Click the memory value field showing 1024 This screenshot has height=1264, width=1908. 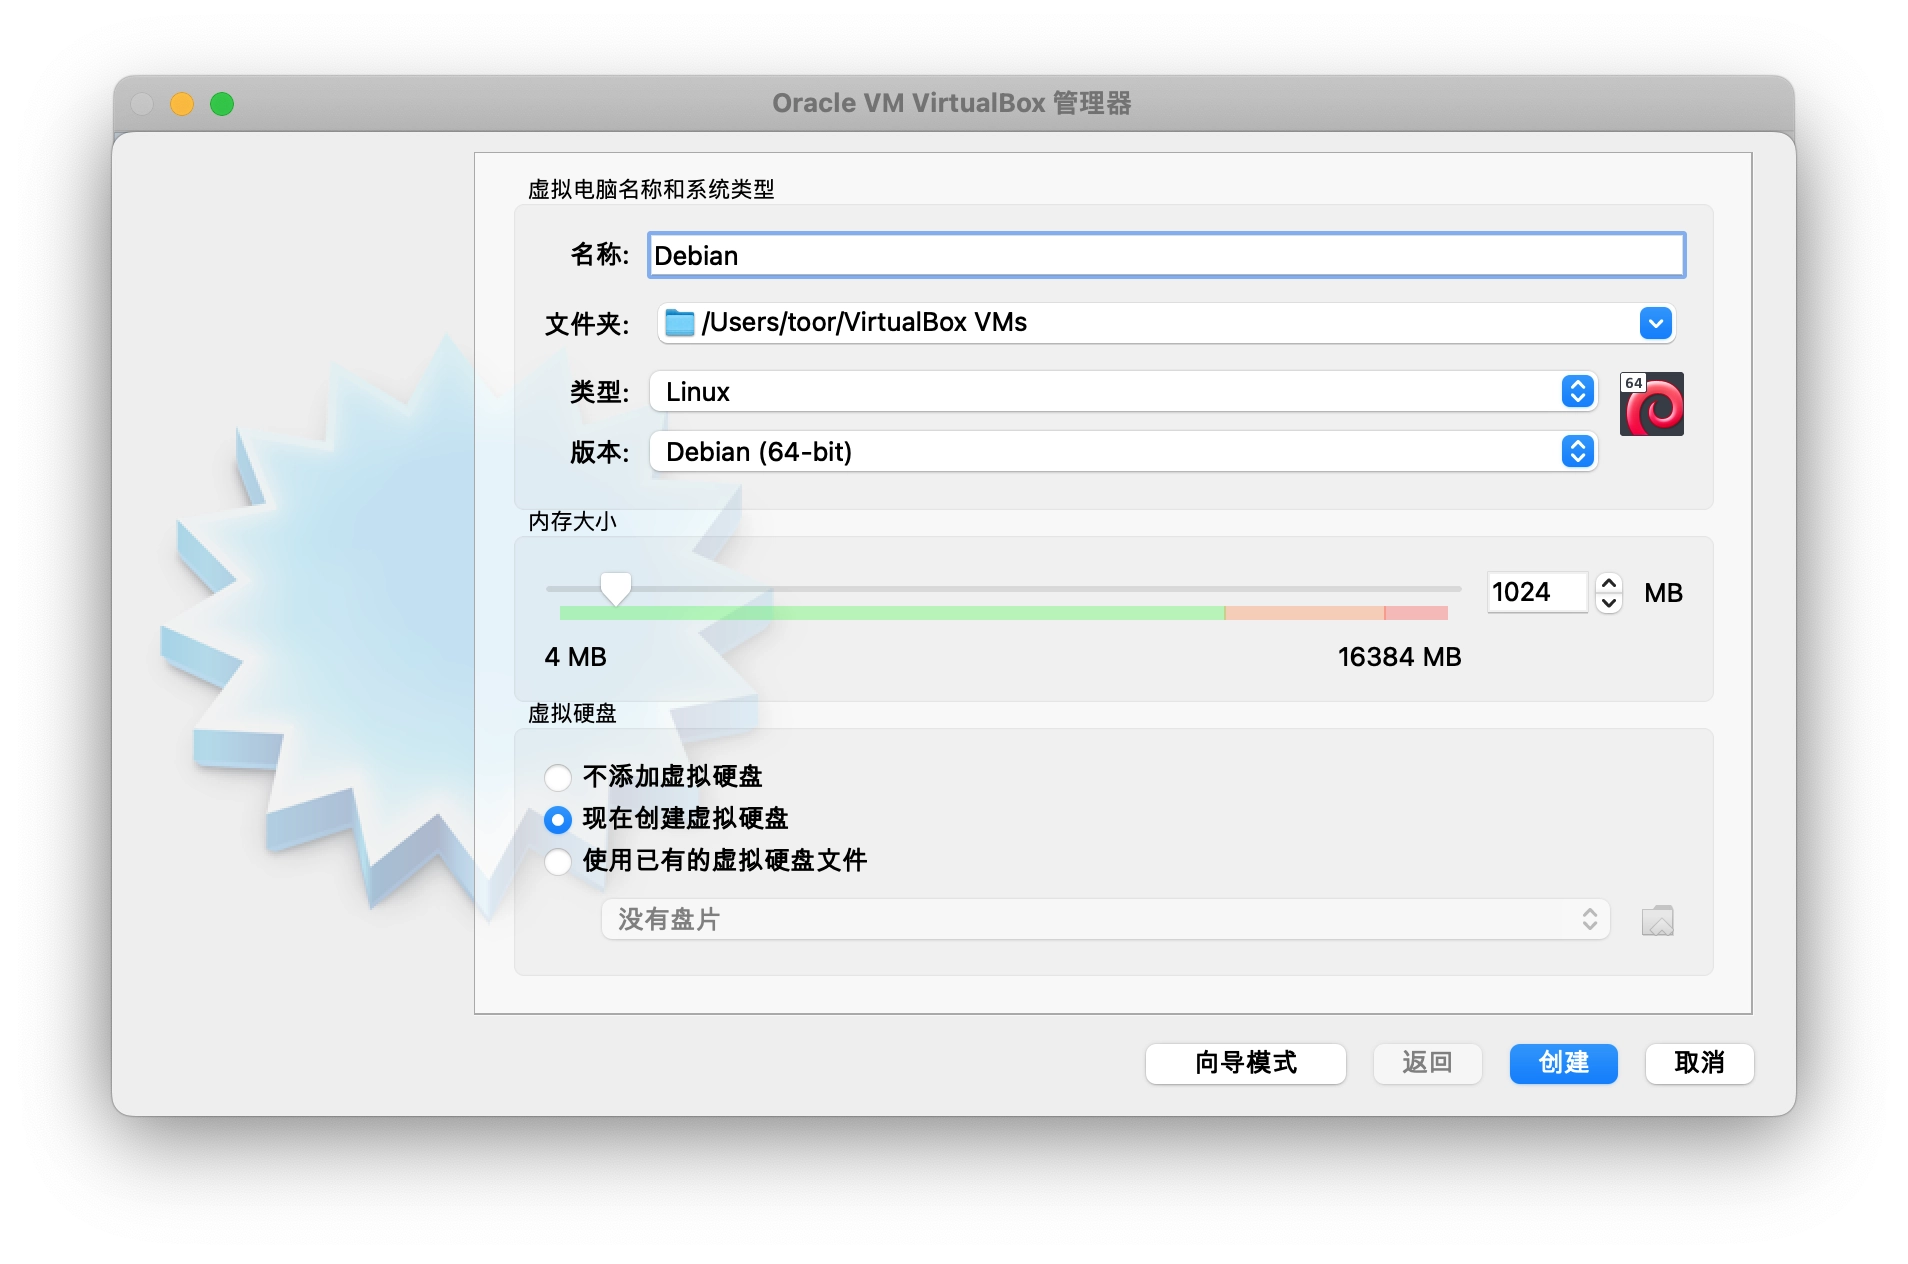coord(1536,592)
